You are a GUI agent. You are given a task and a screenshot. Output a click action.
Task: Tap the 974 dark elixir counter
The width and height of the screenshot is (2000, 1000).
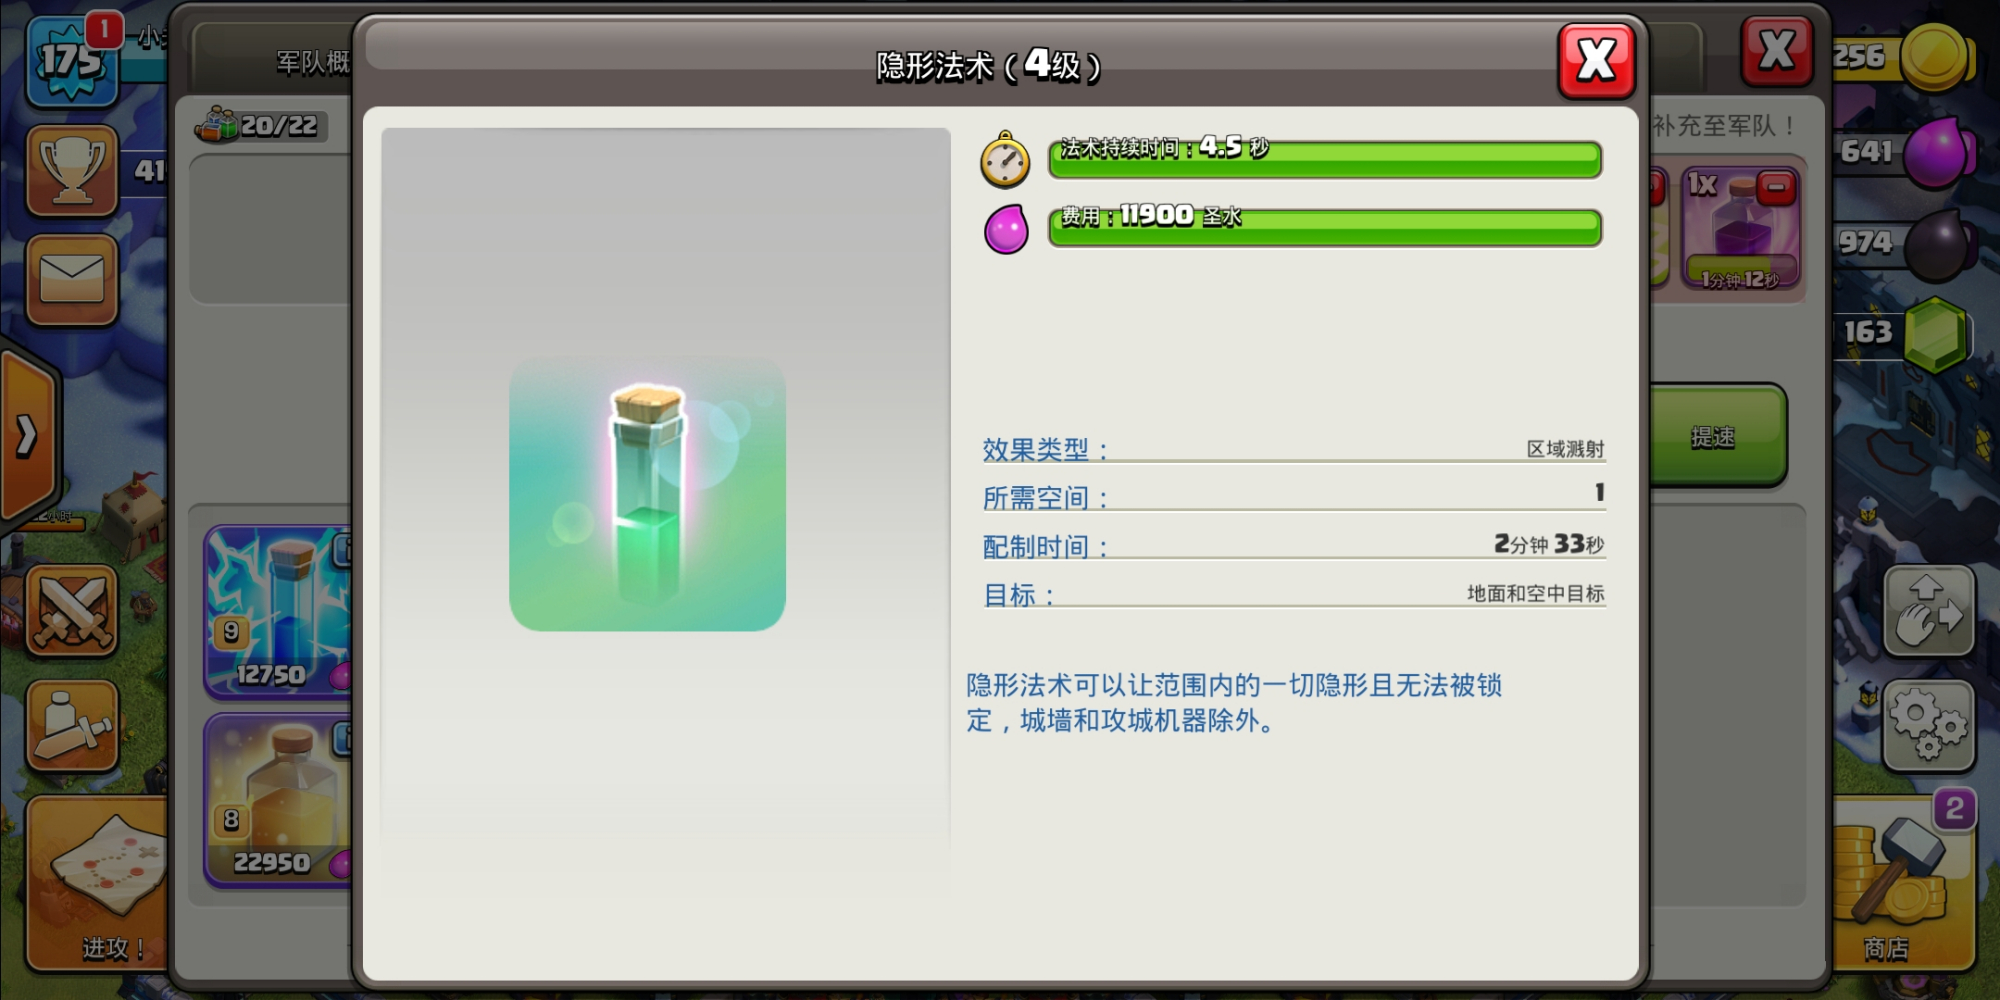1866,243
